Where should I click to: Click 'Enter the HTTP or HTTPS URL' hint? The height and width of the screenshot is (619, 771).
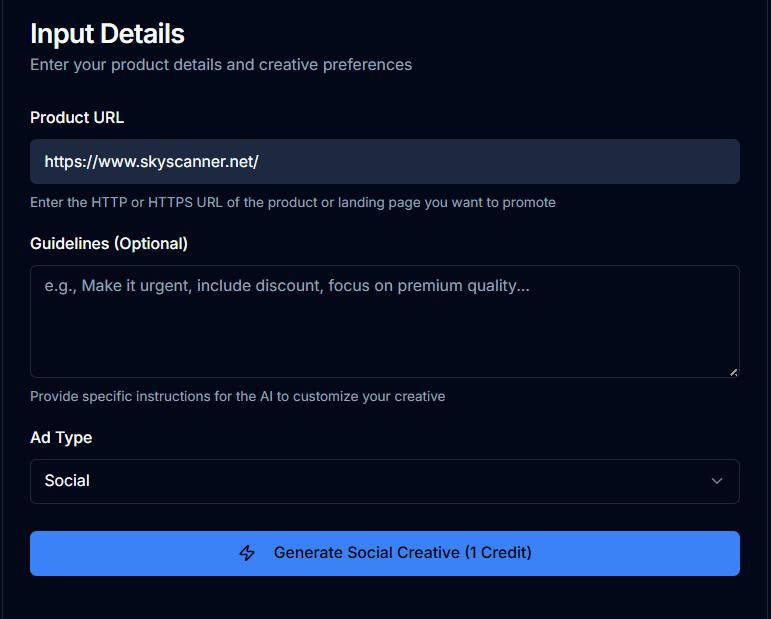point(293,203)
